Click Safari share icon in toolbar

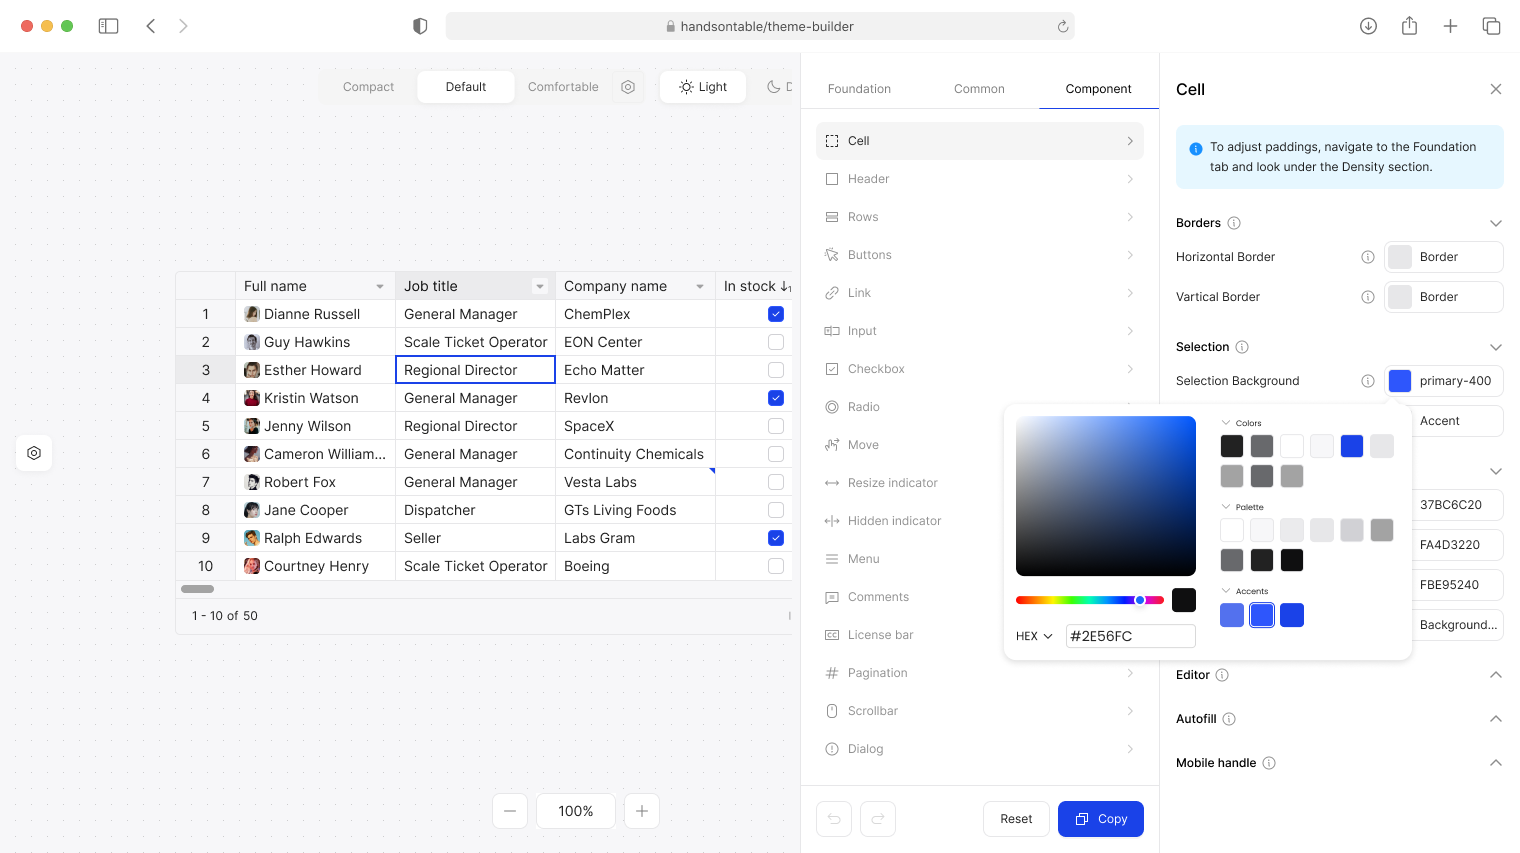1409,26
